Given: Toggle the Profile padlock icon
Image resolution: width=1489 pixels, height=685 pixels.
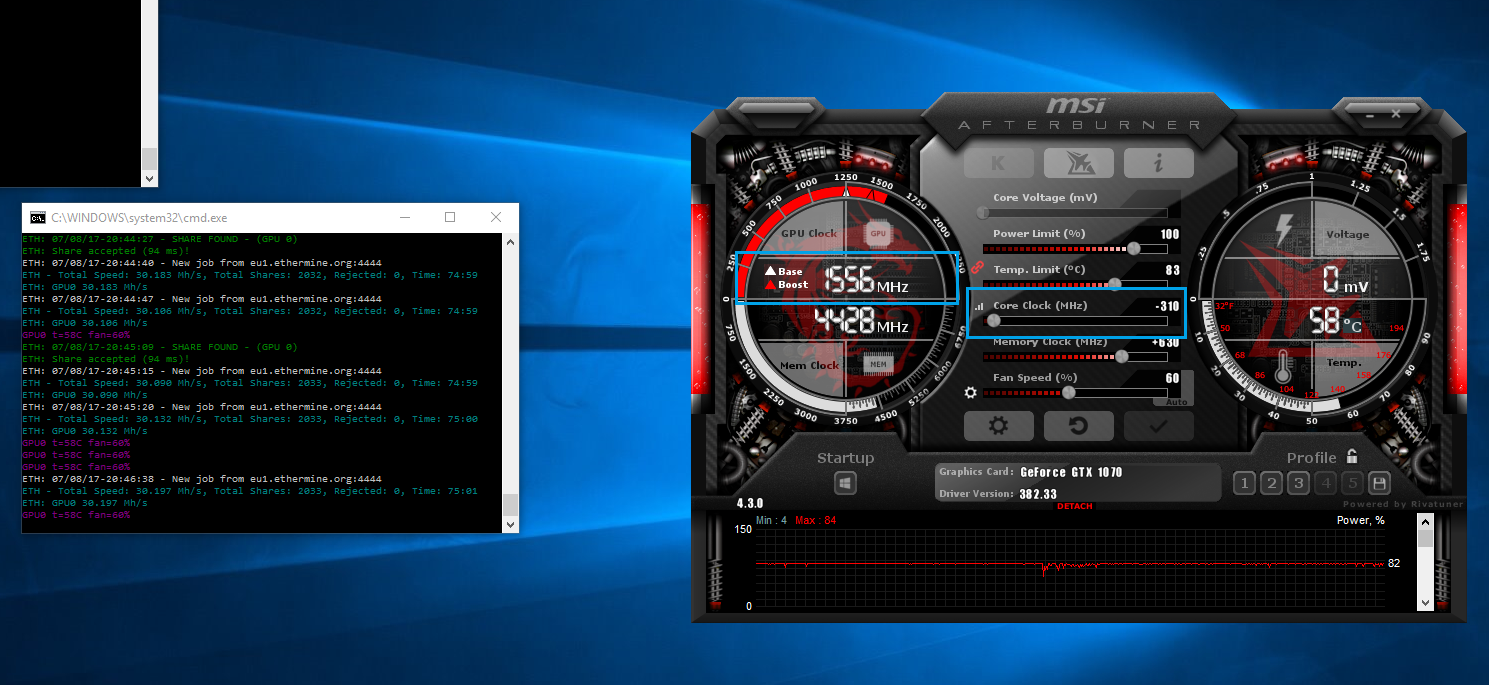Looking at the screenshot, I should 1352,456.
